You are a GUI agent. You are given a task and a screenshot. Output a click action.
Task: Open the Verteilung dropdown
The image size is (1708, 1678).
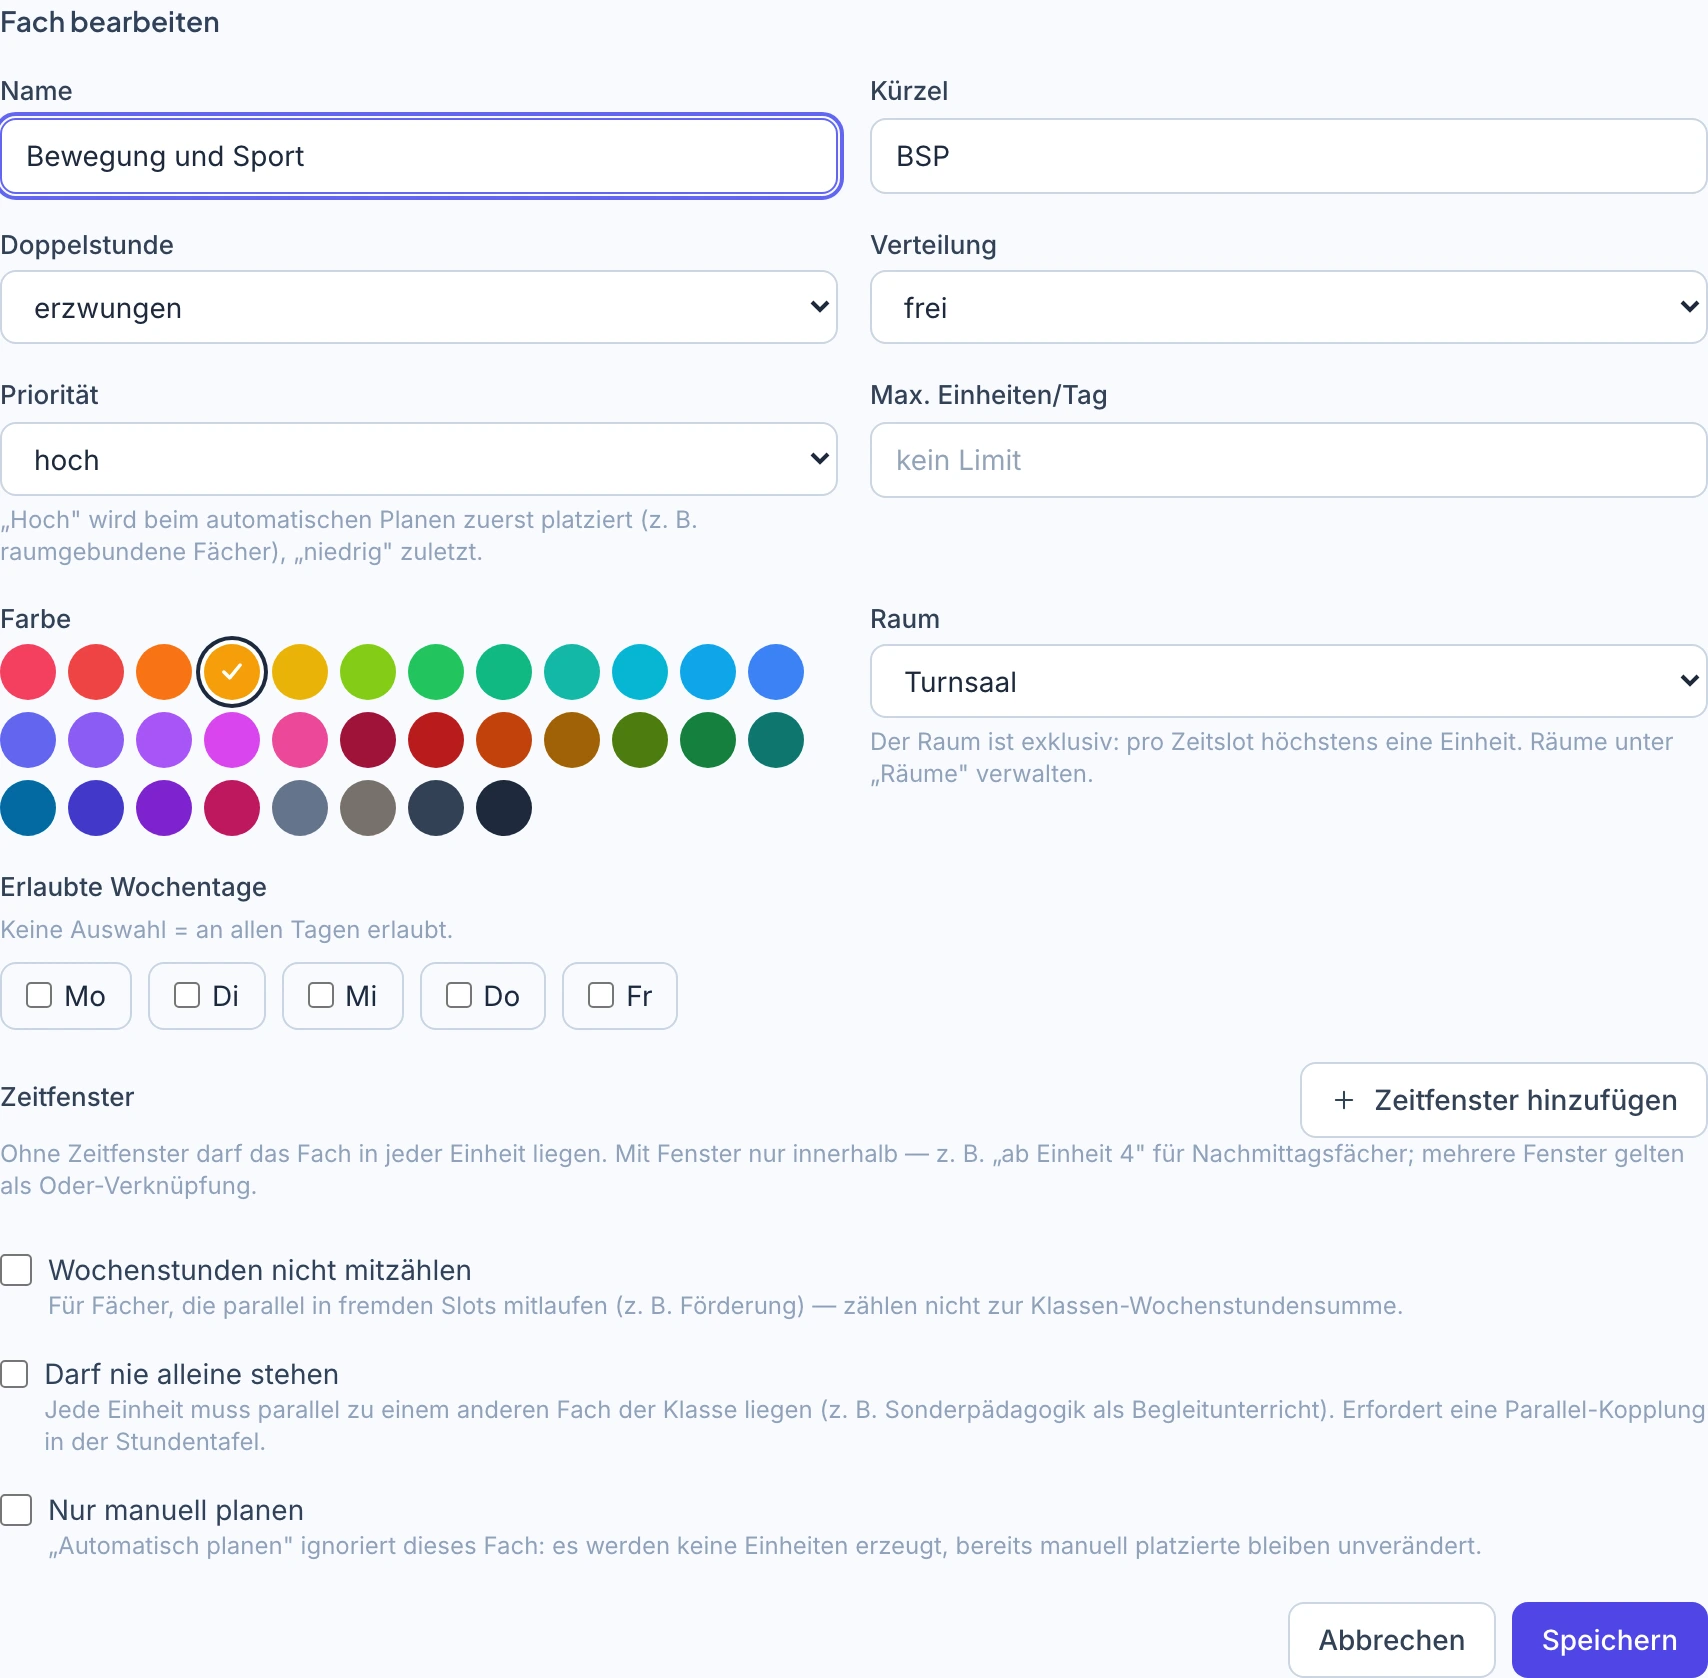(1288, 307)
